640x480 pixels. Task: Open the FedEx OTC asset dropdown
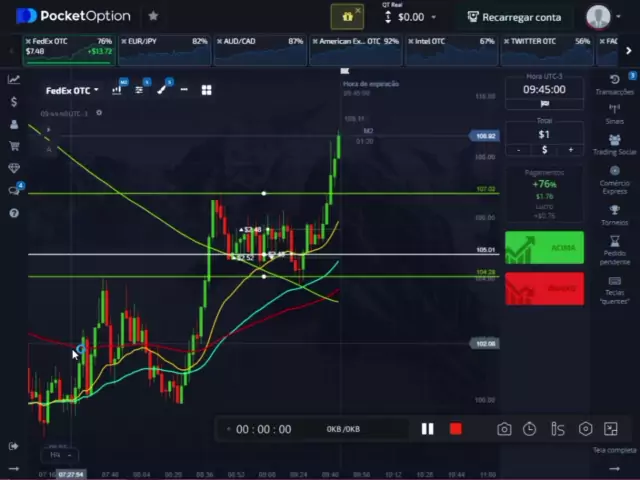click(x=72, y=90)
